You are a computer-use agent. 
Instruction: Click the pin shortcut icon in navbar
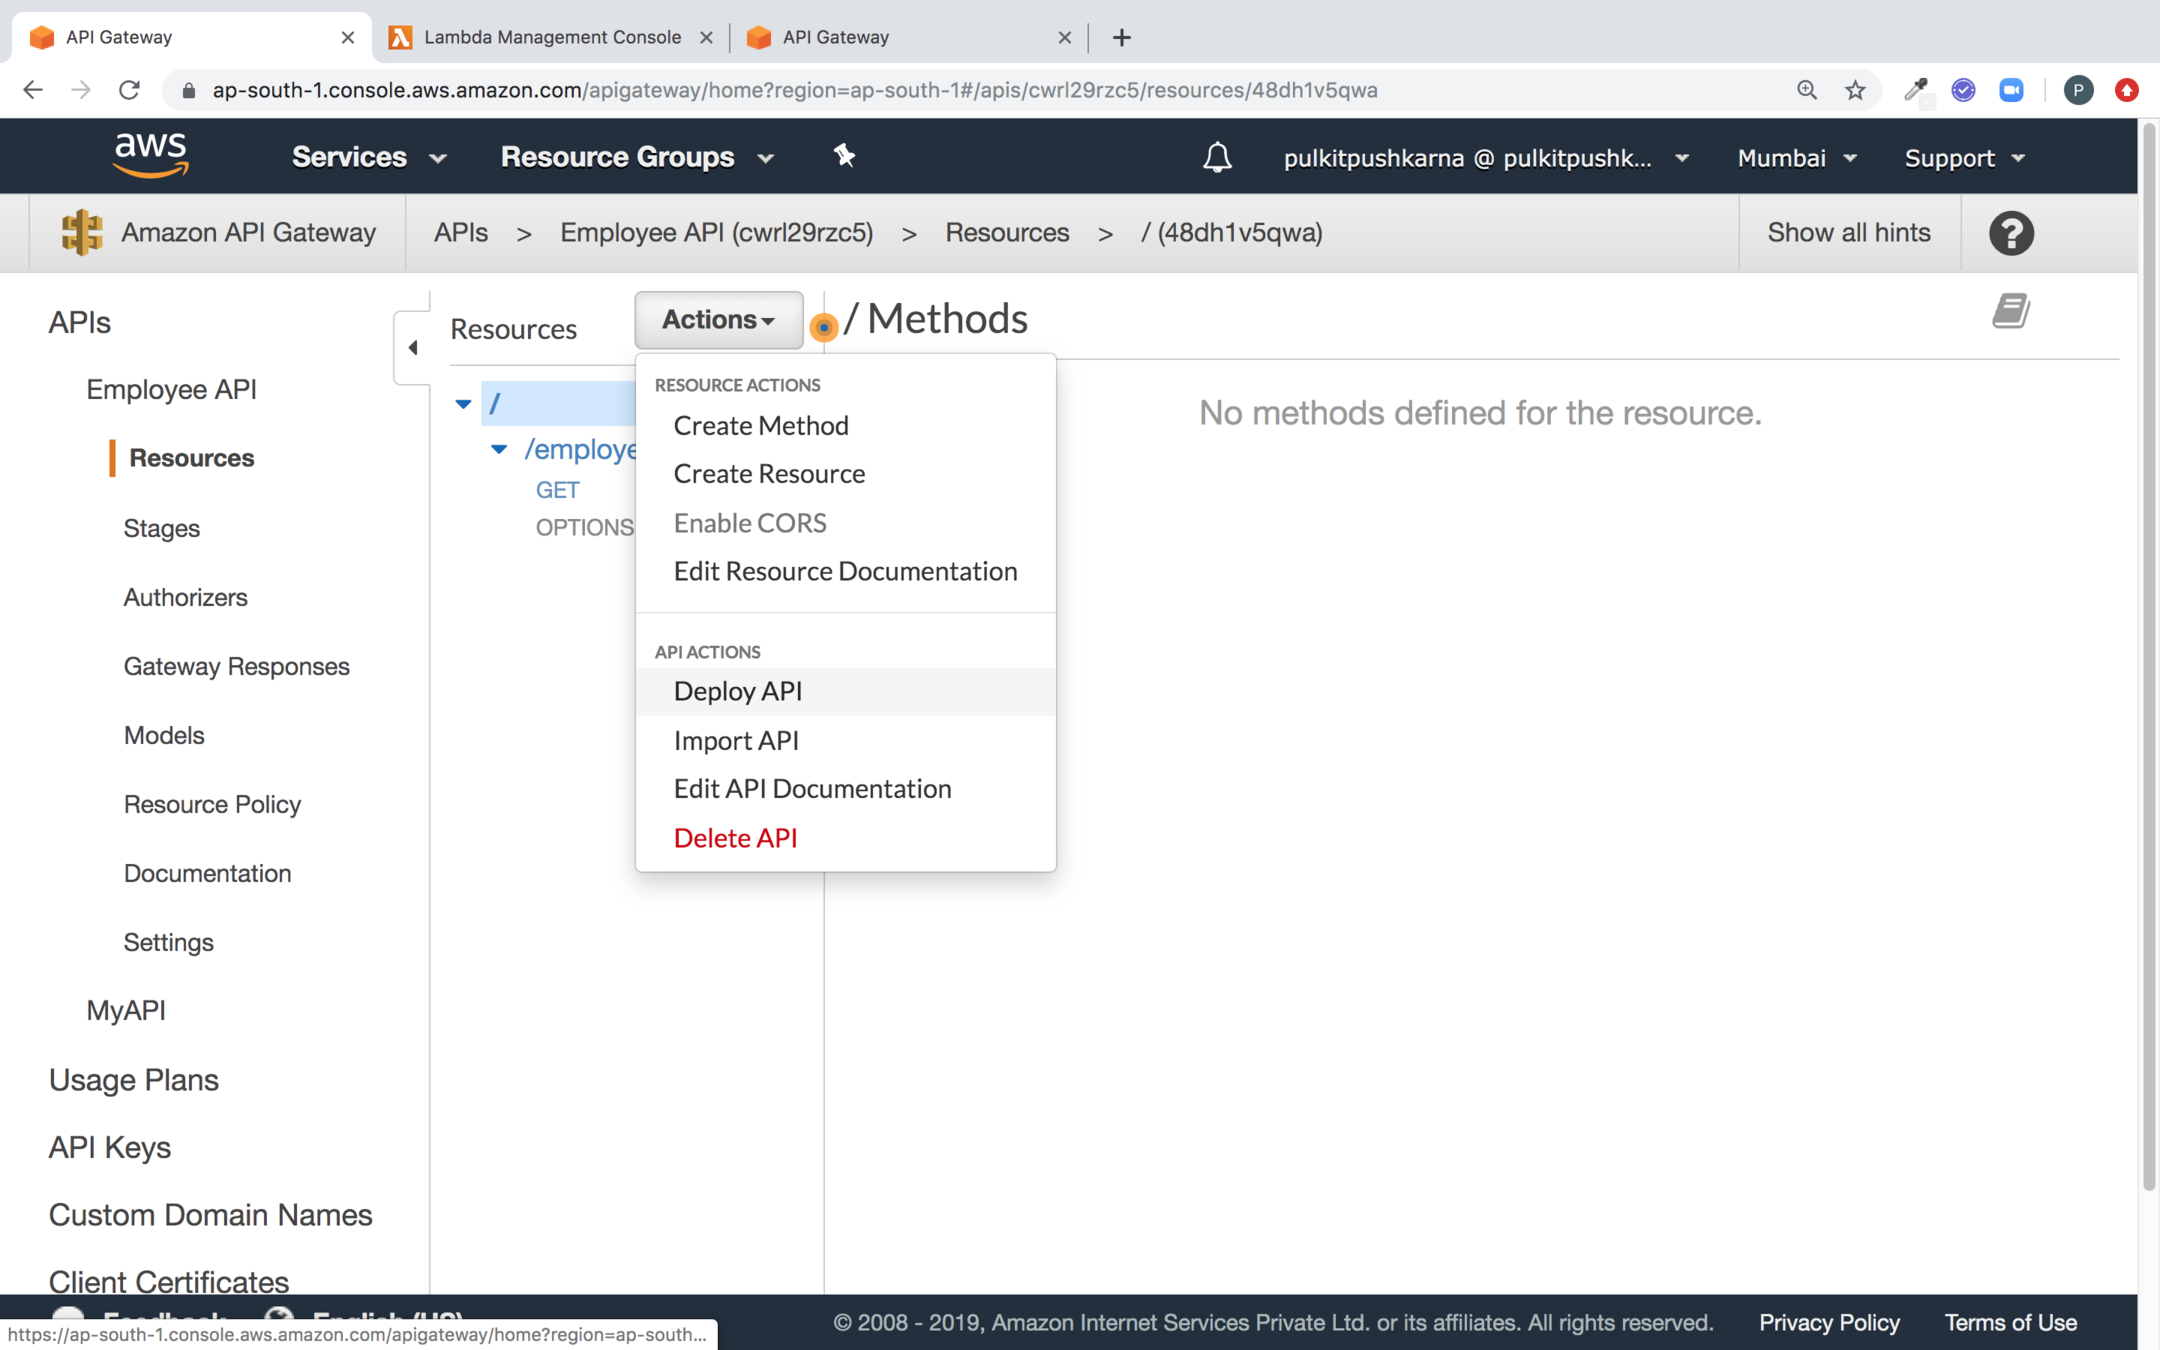point(844,155)
